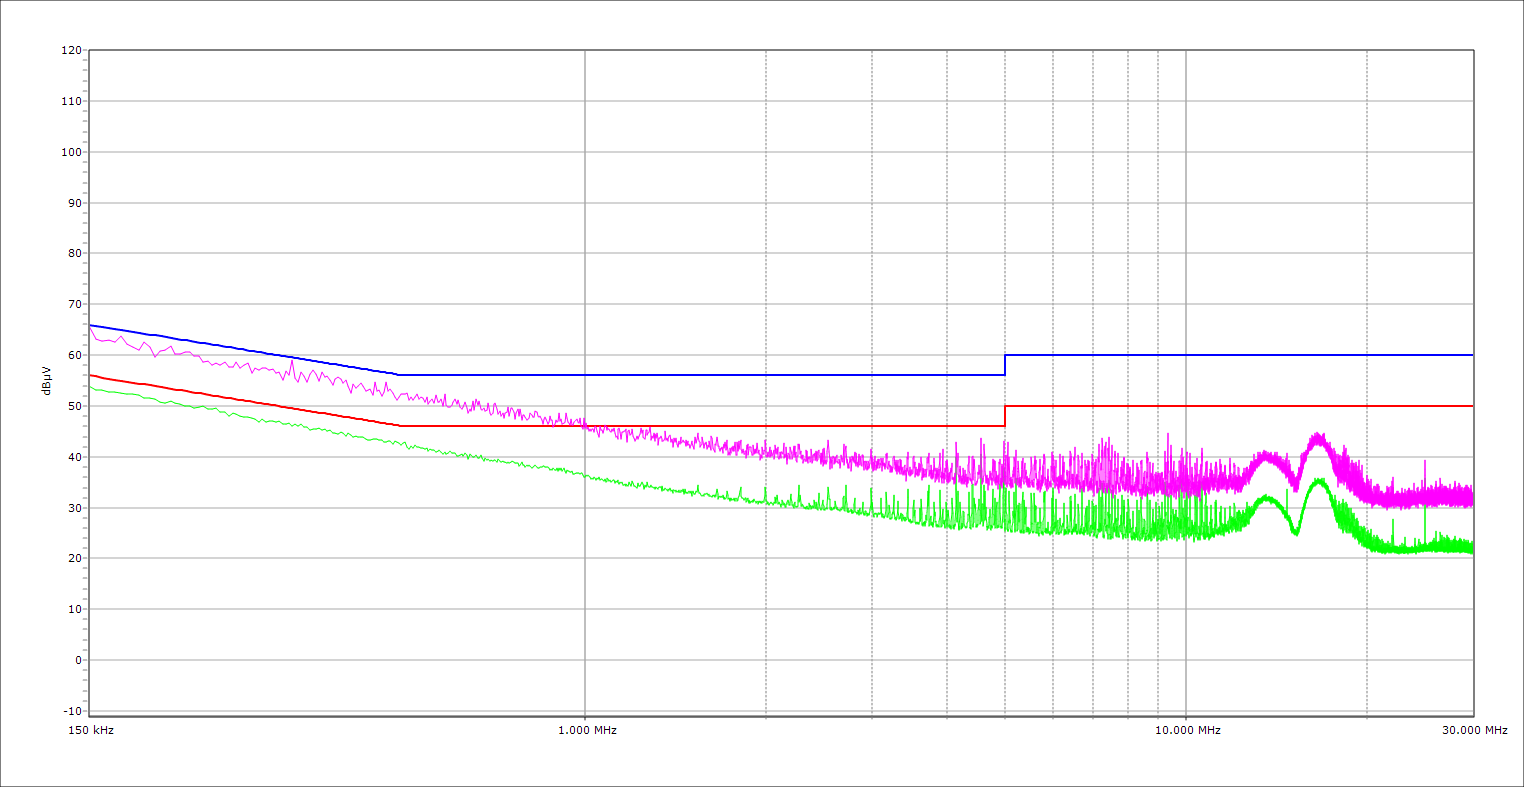Click the "10.000 MHz" x-axis label

1187,731
